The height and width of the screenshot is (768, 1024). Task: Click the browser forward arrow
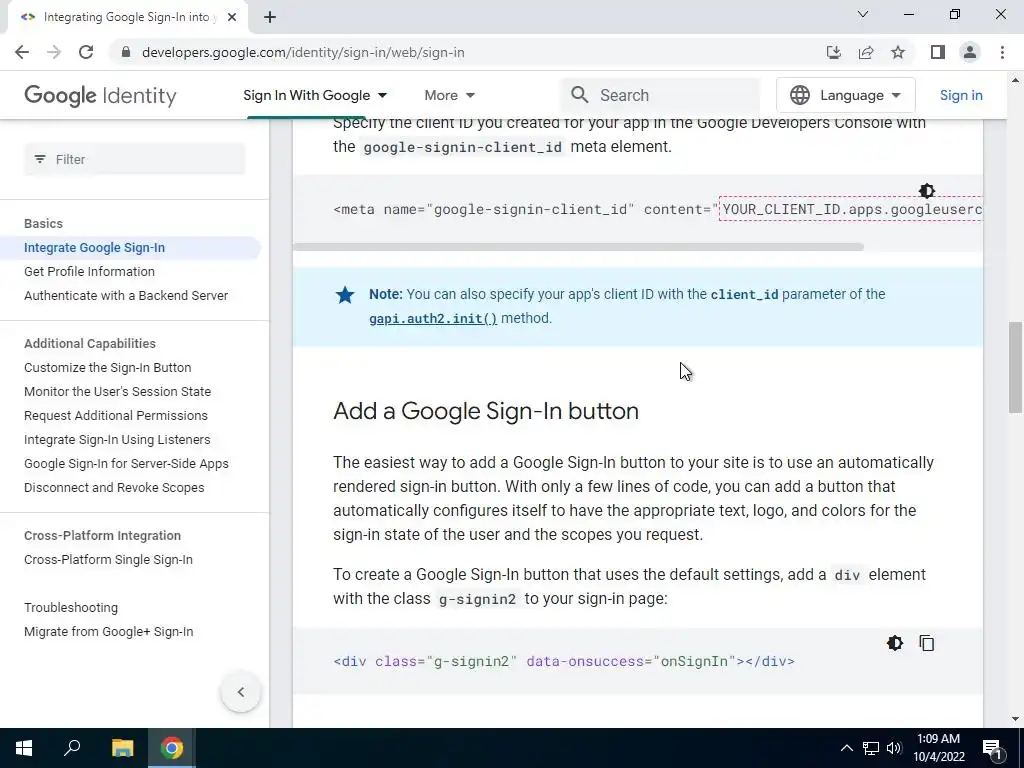point(54,52)
